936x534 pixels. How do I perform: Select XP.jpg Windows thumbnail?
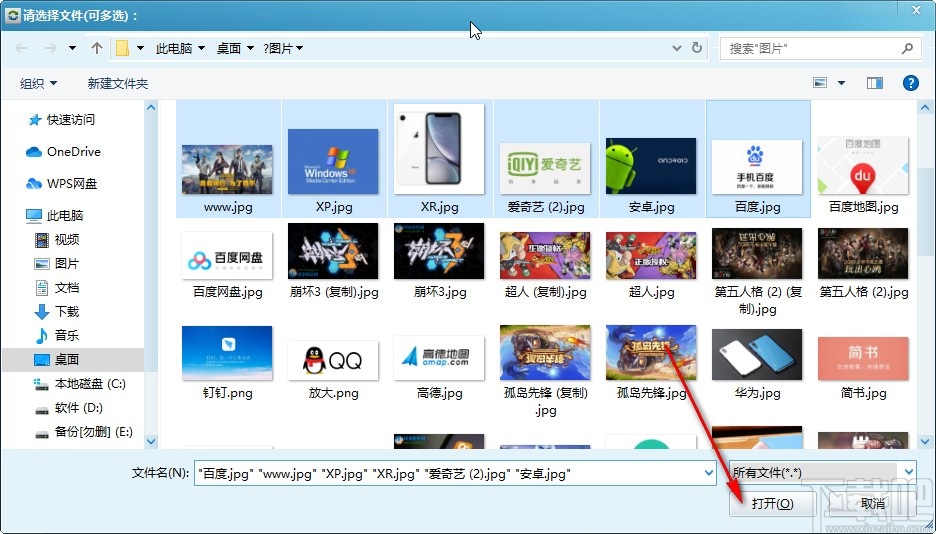click(333, 161)
